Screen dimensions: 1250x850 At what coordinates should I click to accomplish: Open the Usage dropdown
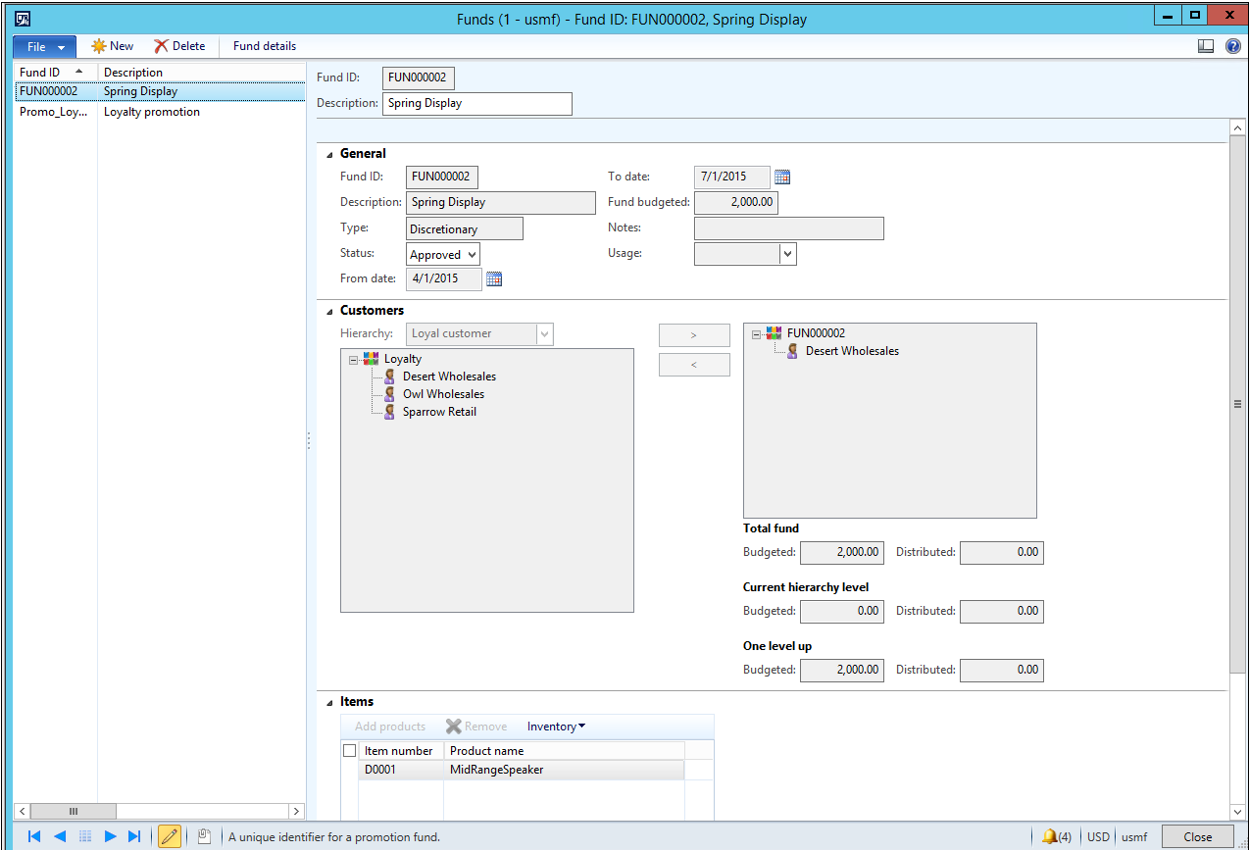(x=787, y=254)
